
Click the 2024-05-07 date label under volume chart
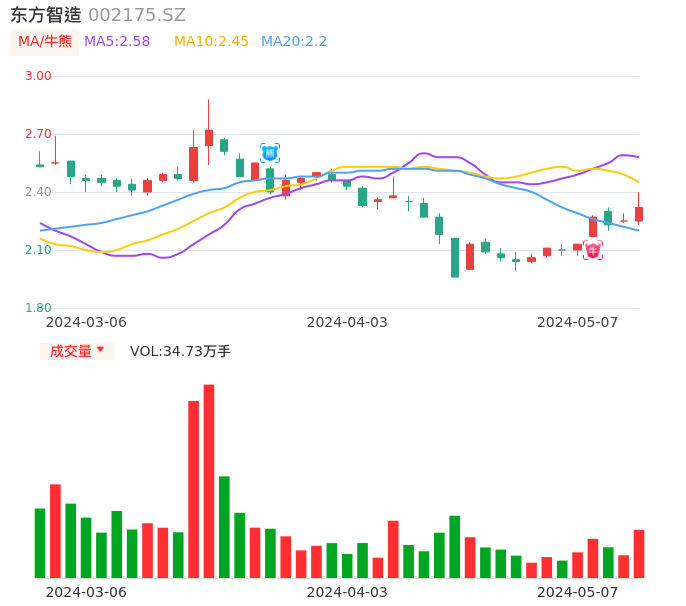(577, 592)
